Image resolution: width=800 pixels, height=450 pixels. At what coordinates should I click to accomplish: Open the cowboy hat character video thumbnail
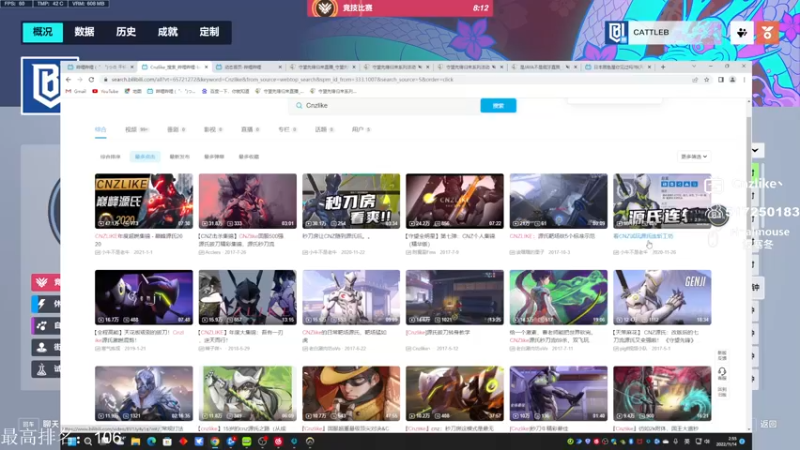[351, 393]
